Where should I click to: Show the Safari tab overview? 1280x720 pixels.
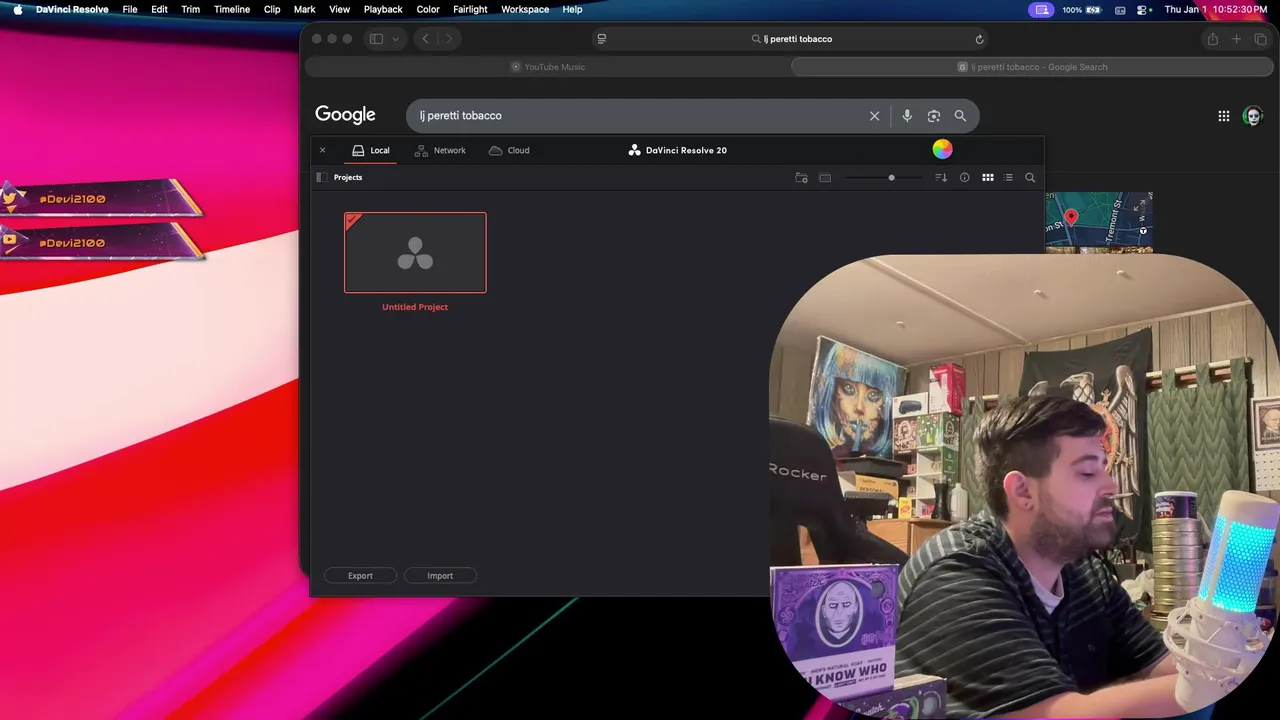(1260, 39)
